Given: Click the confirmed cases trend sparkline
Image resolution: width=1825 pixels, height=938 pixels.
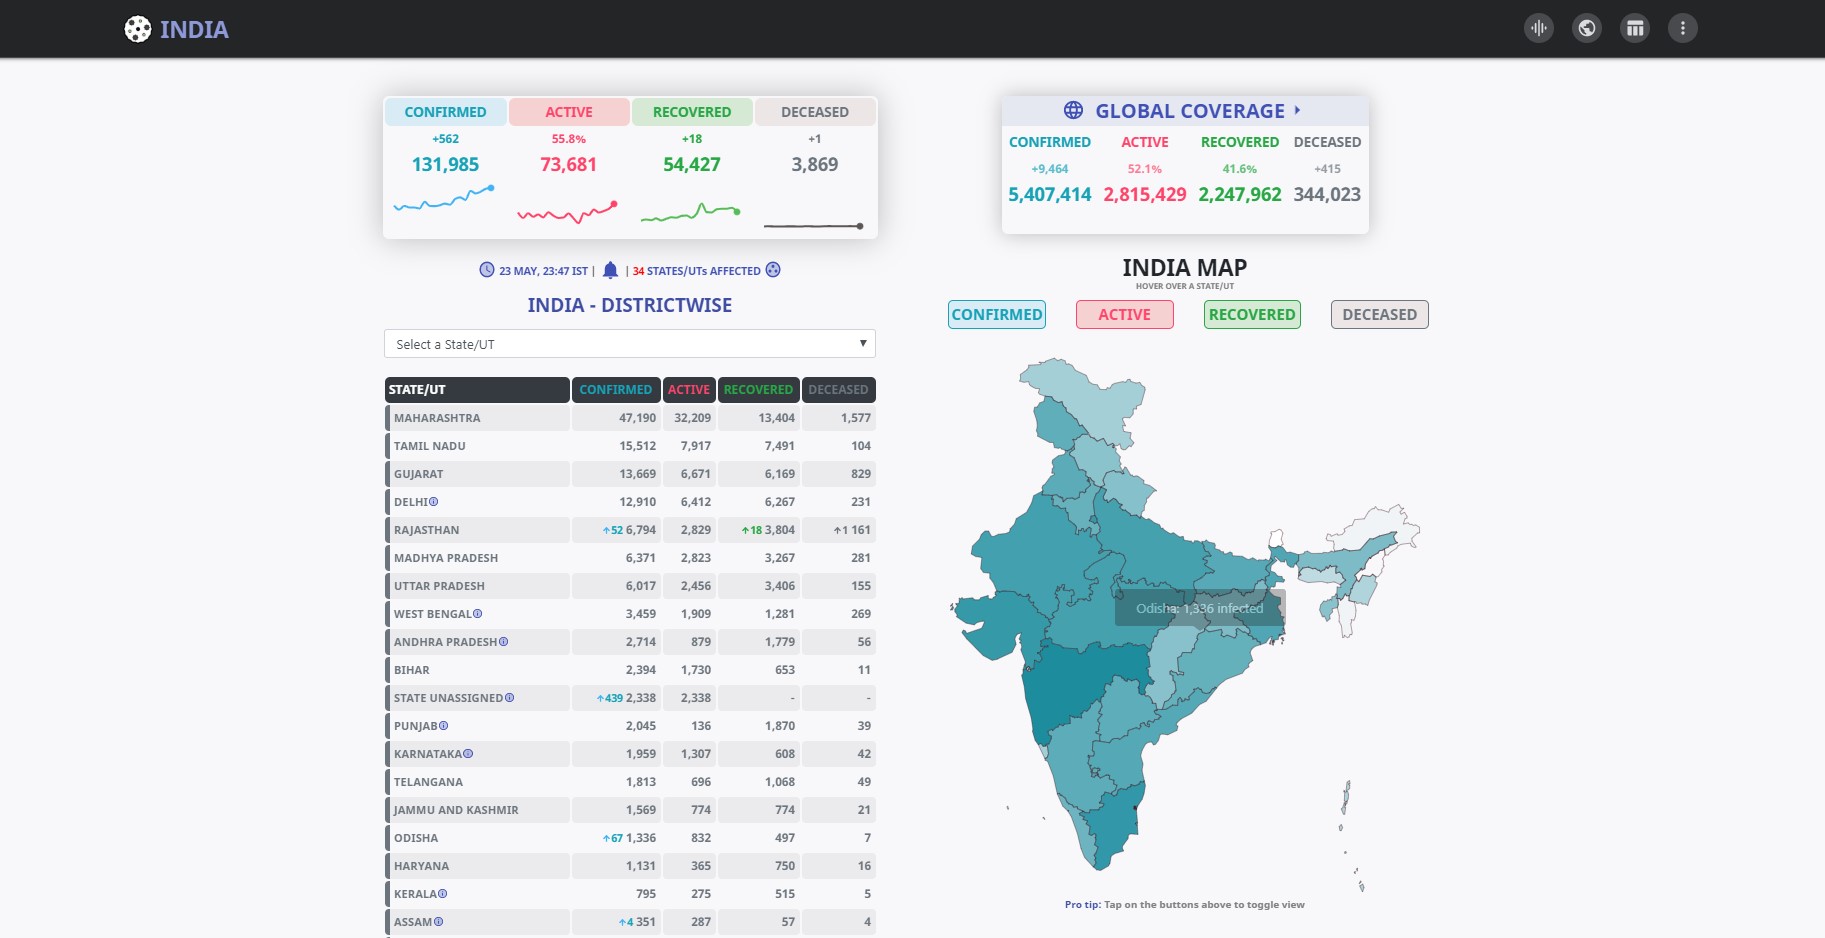Looking at the screenshot, I should point(445,198).
